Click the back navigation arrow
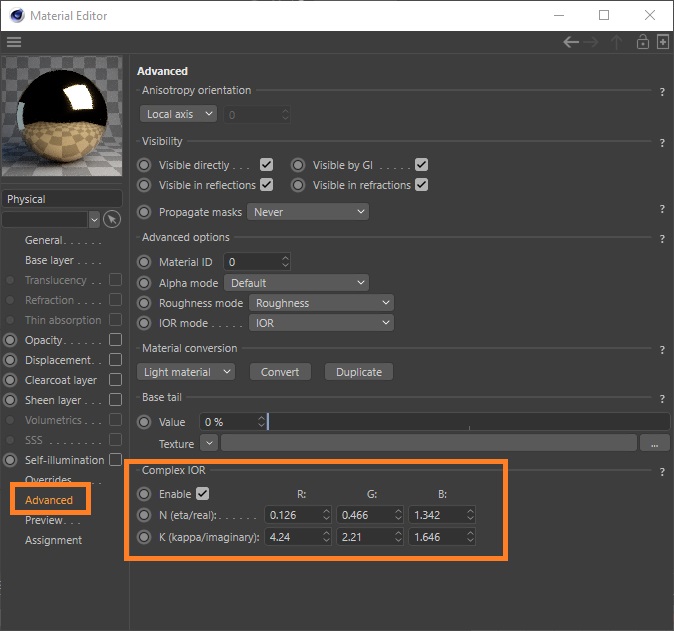 click(571, 42)
